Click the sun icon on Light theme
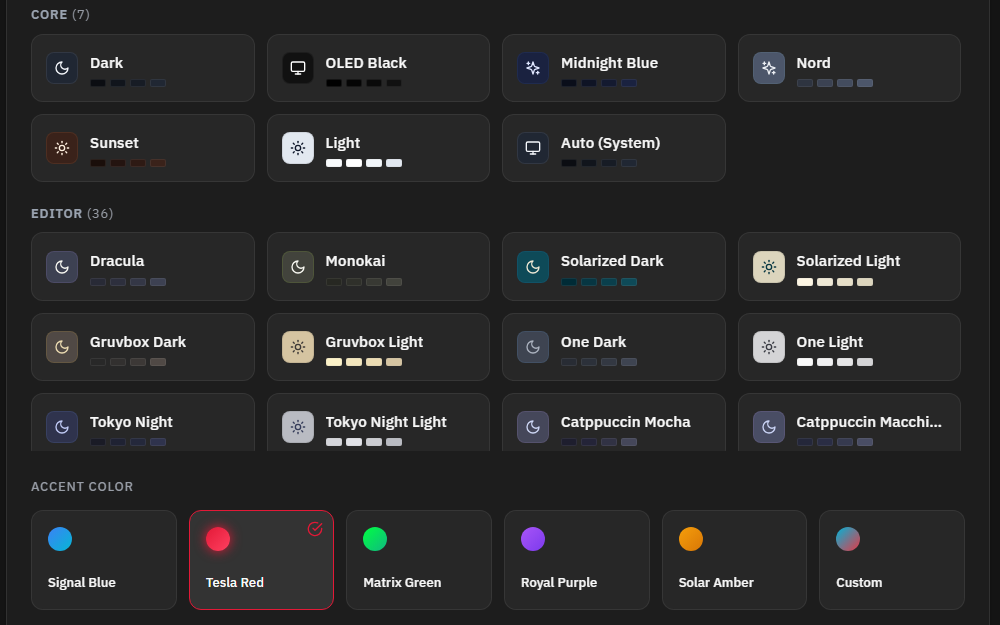Image resolution: width=1000 pixels, height=625 pixels. click(298, 148)
